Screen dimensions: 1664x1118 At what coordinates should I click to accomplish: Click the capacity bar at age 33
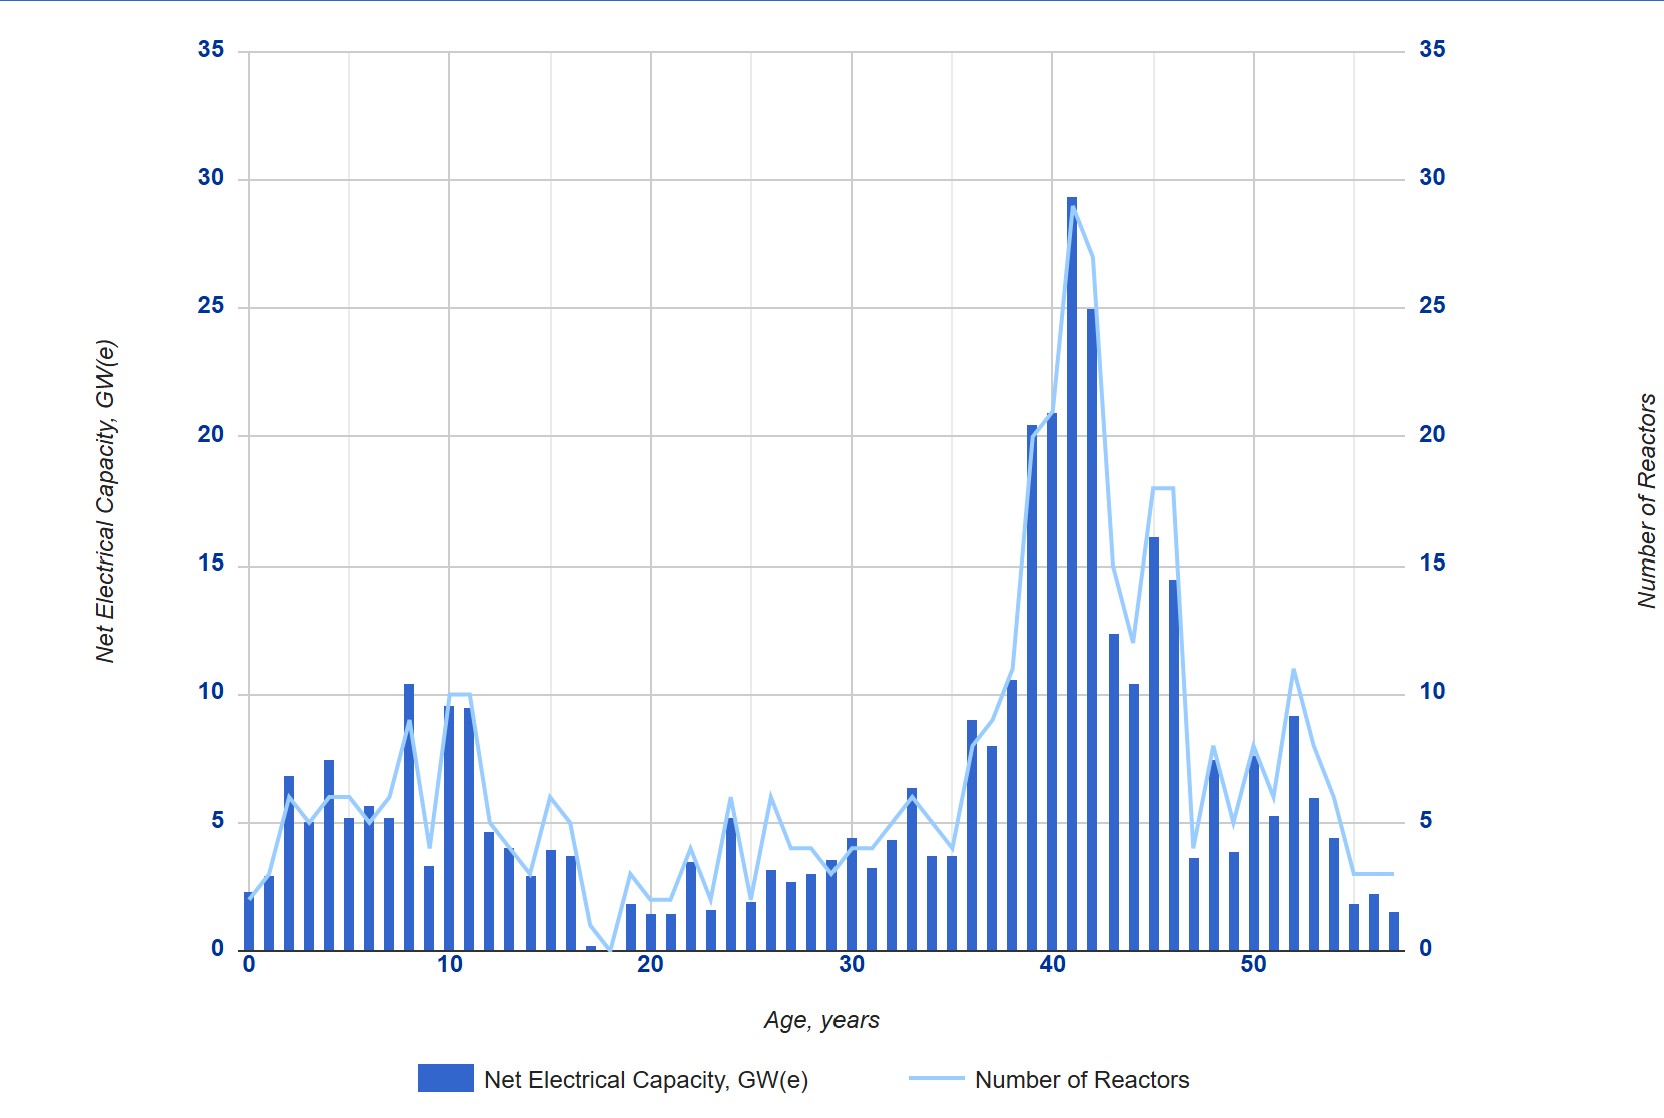[912, 870]
